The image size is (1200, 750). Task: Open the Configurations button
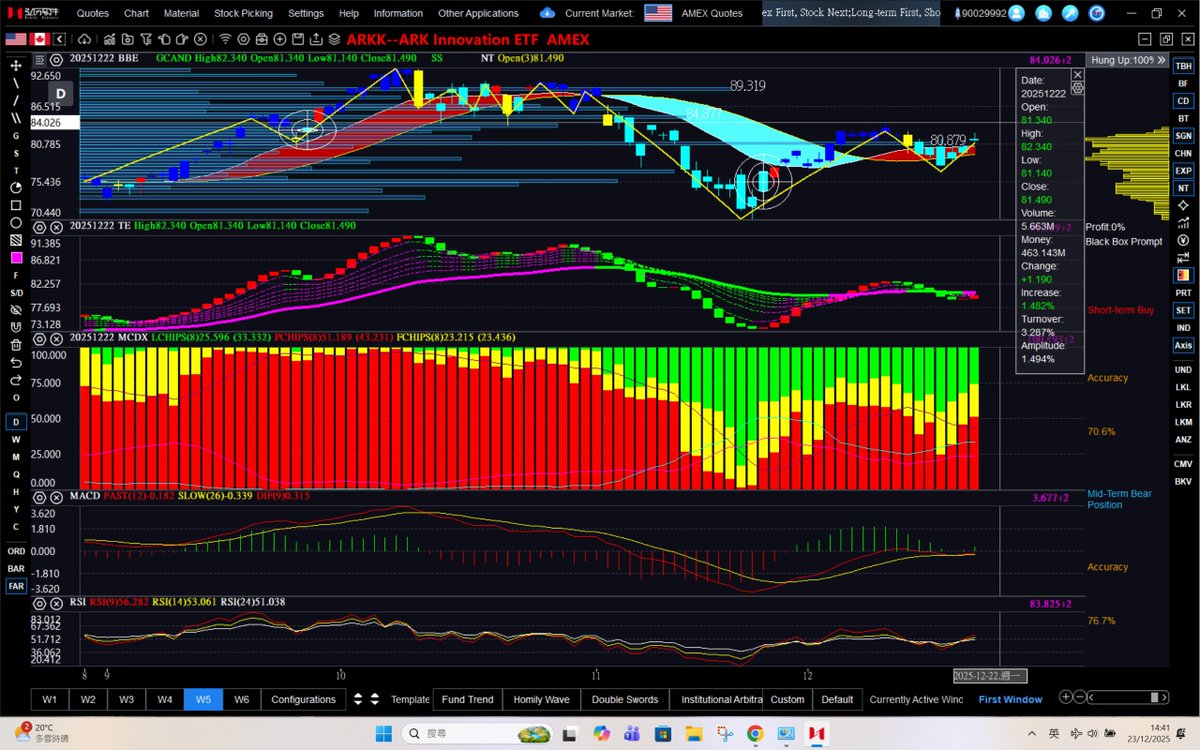click(304, 699)
